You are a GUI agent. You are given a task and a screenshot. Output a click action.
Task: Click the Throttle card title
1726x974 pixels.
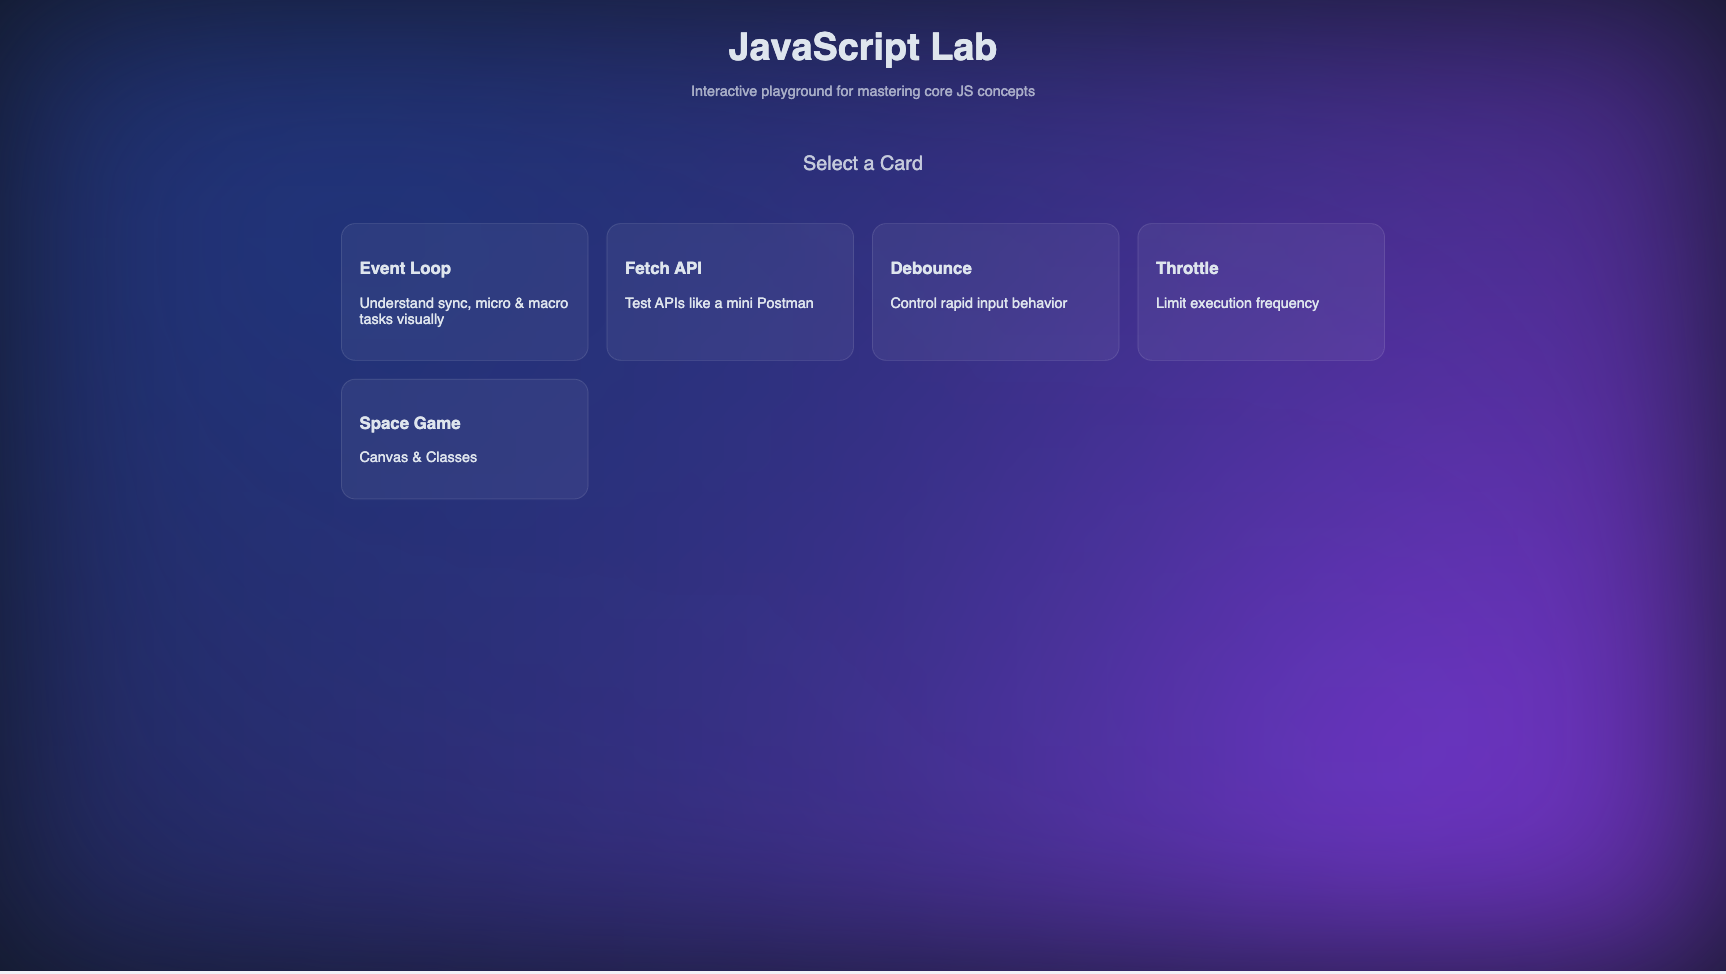click(x=1187, y=268)
